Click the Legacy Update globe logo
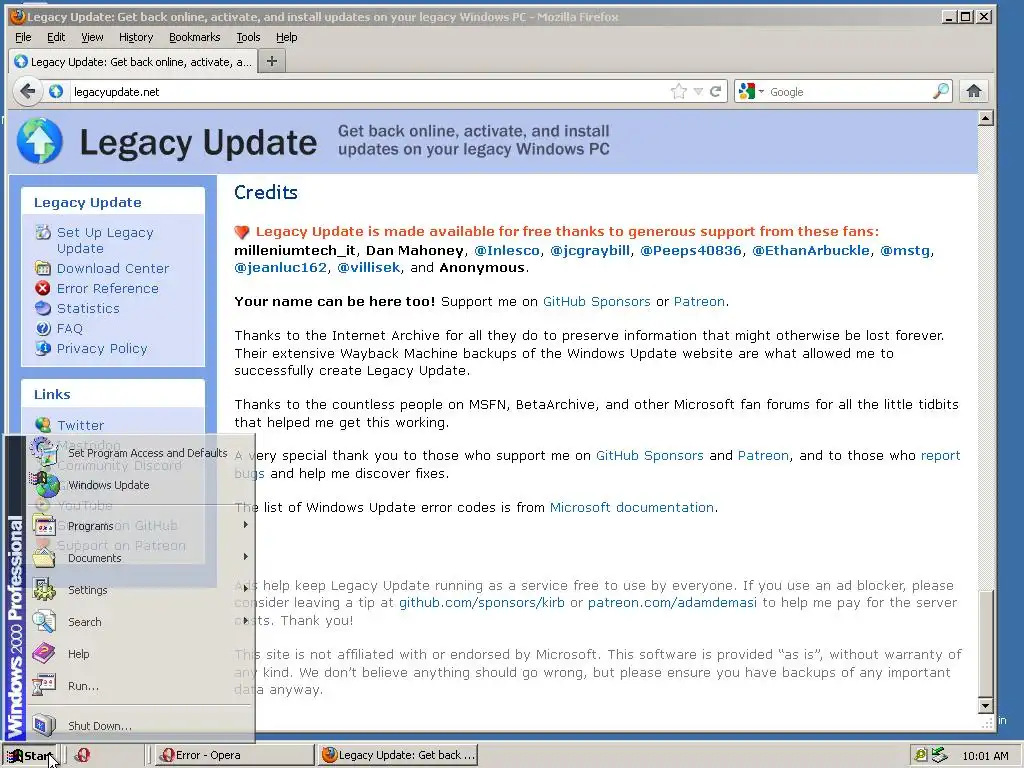The width and height of the screenshot is (1024, 768). [40, 141]
